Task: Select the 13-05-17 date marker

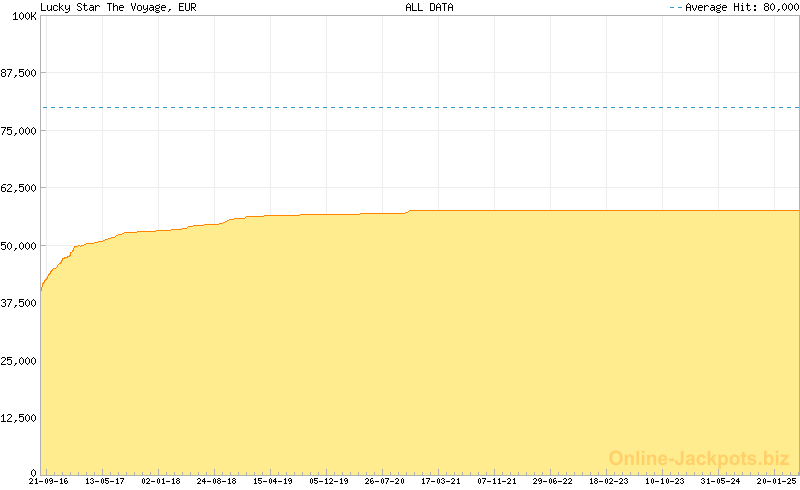Action: [104, 481]
